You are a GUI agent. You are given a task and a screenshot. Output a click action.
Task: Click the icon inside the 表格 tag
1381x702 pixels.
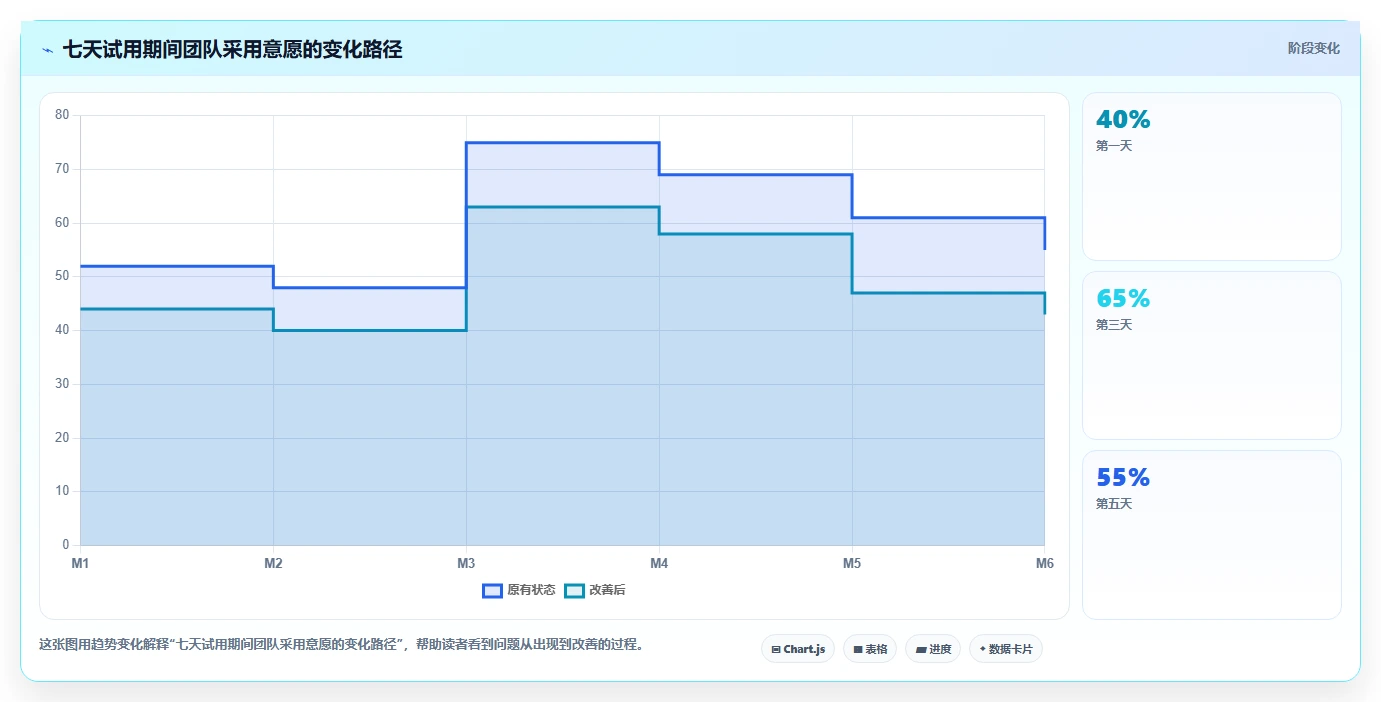(858, 650)
